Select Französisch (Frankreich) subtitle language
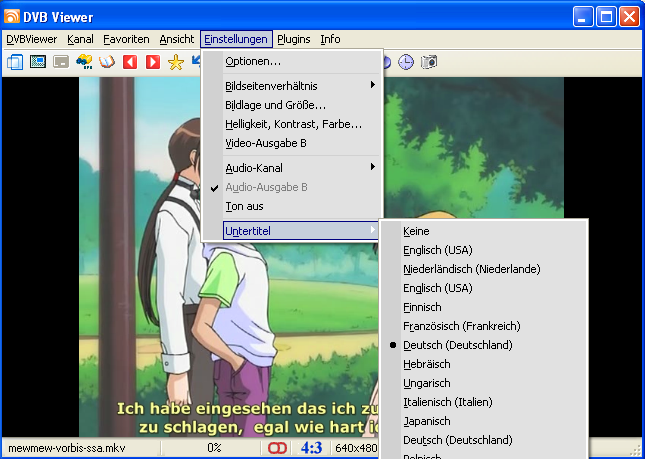 [x=462, y=326]
